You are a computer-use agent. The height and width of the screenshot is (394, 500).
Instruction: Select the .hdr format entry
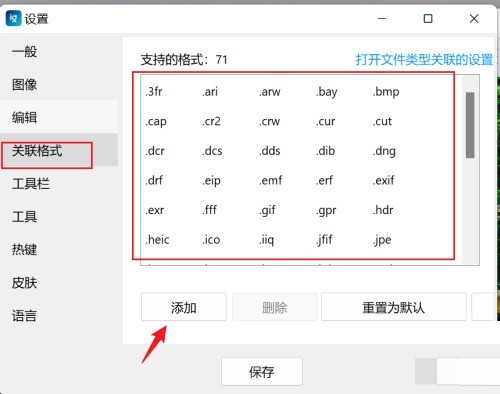pyautogui.click(x=383, y=210)
